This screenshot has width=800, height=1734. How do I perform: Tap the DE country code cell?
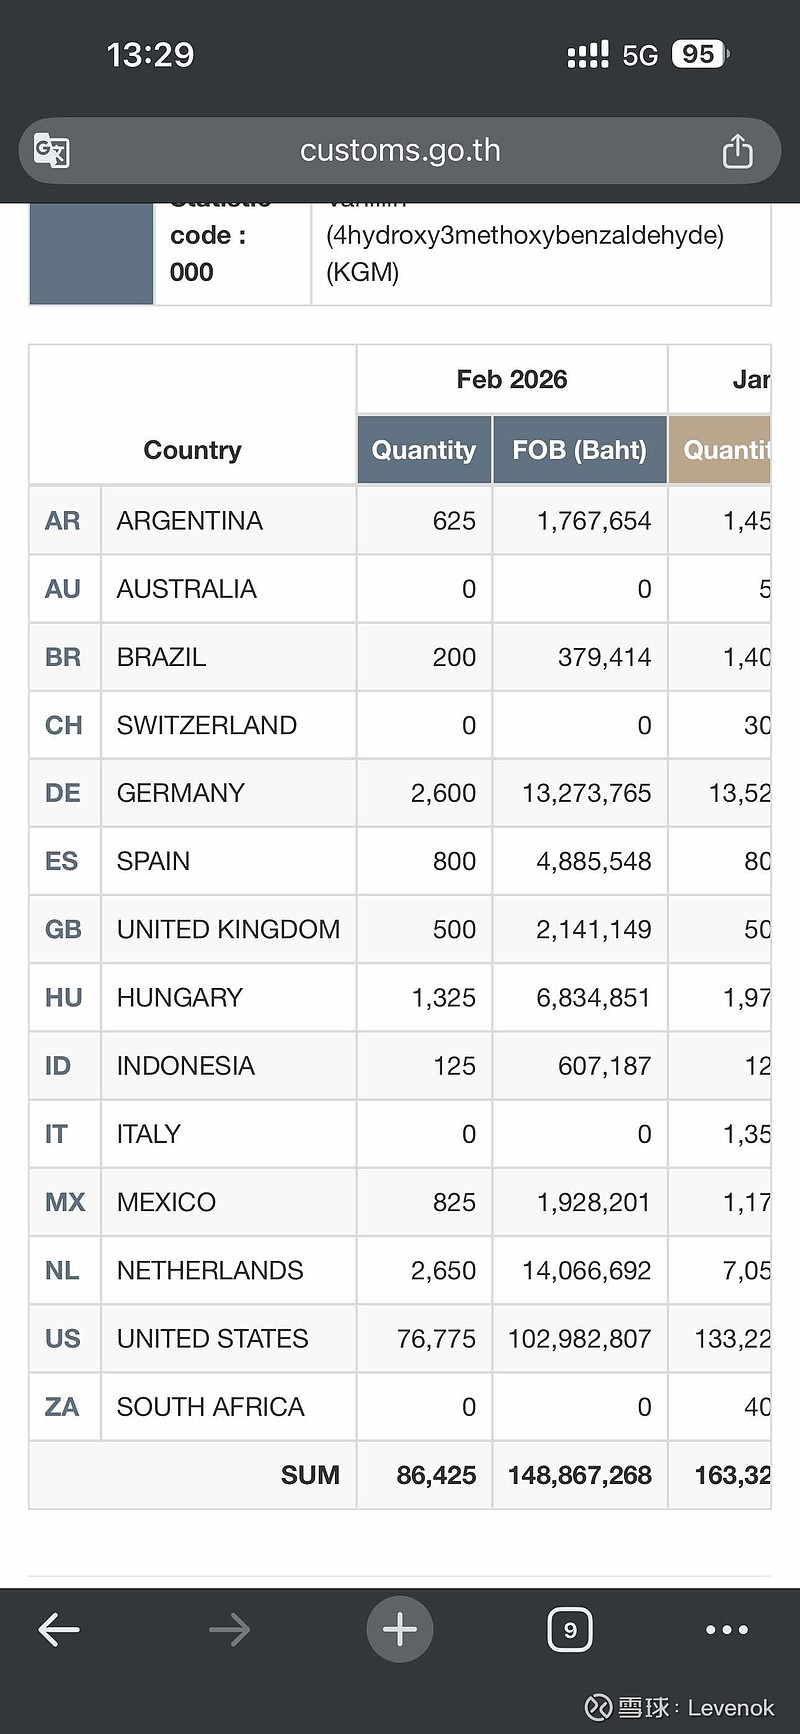pos(63,793)
